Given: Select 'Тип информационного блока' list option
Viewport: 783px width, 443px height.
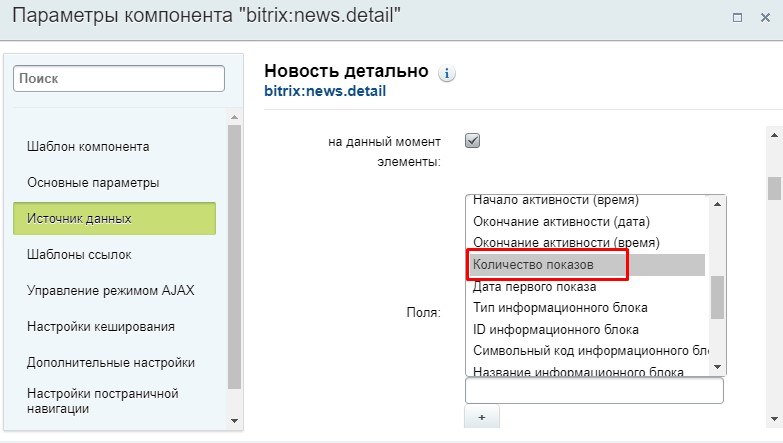Looking at the screenshot, I should pos(586,308).
